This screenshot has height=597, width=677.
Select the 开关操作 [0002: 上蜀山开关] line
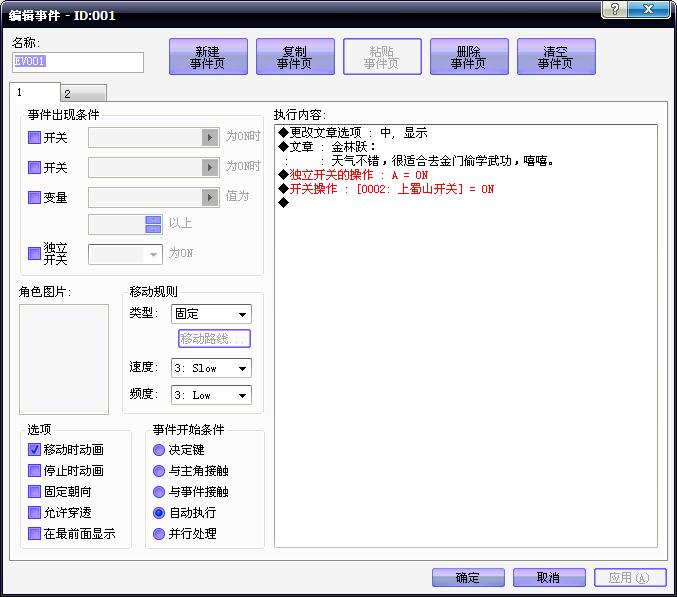(465, 189)
